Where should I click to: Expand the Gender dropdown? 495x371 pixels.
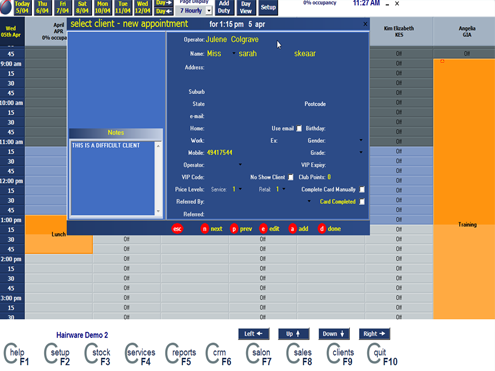(x=361, y=140)
